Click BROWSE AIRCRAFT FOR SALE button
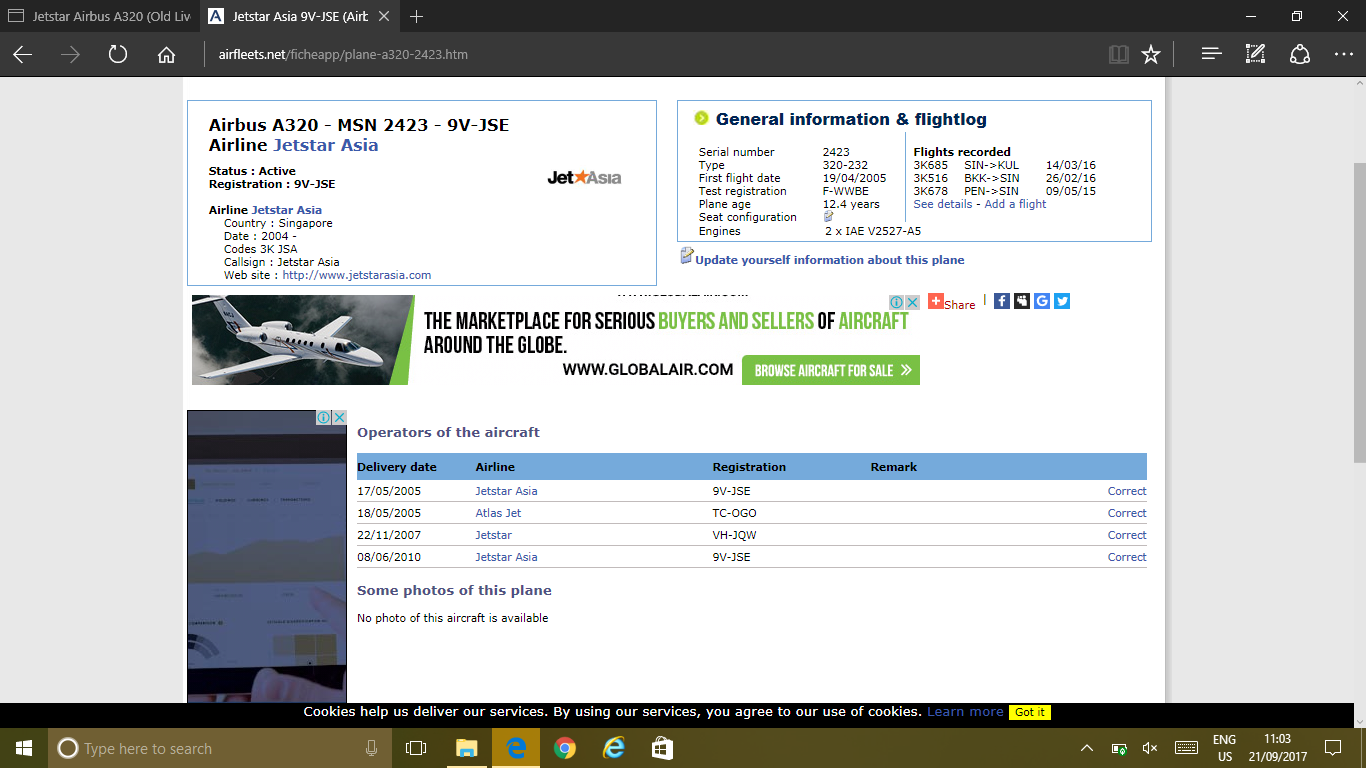The height and width of the screenshot is (768, 1366). coord(831,370)
